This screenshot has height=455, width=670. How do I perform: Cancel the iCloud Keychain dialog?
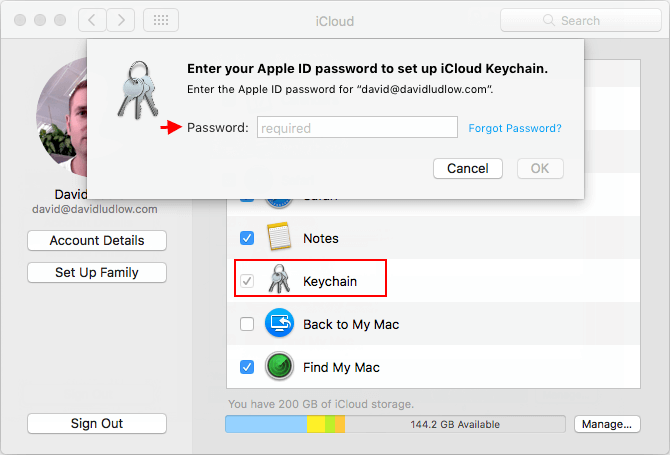coord(468,168)
